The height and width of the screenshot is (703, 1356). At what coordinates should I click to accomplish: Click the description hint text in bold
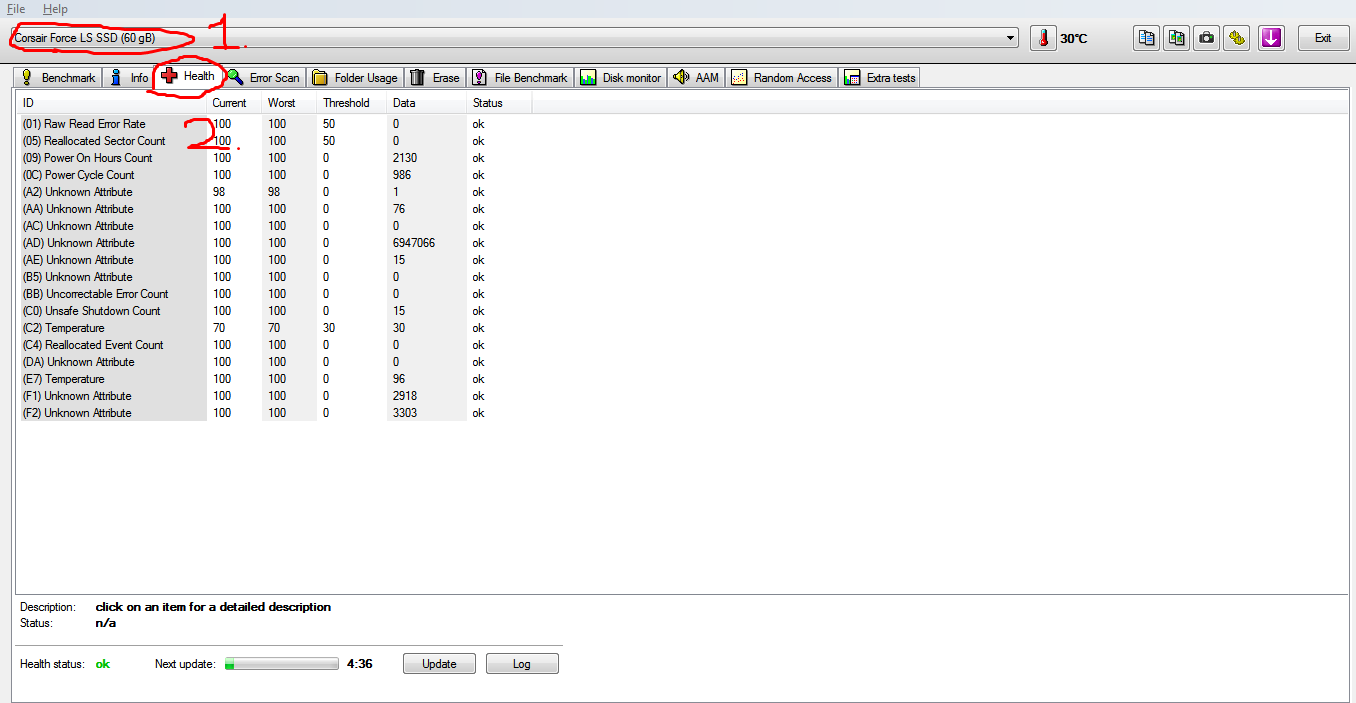(213, 607)
